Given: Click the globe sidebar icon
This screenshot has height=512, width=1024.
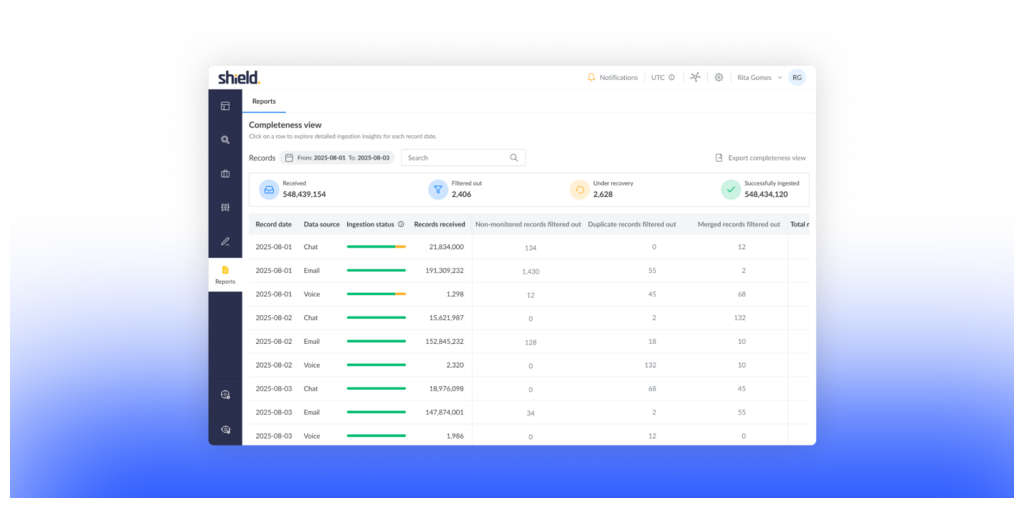Looking at the screenshot, I should pyautogui.click(x=225, y=394).
